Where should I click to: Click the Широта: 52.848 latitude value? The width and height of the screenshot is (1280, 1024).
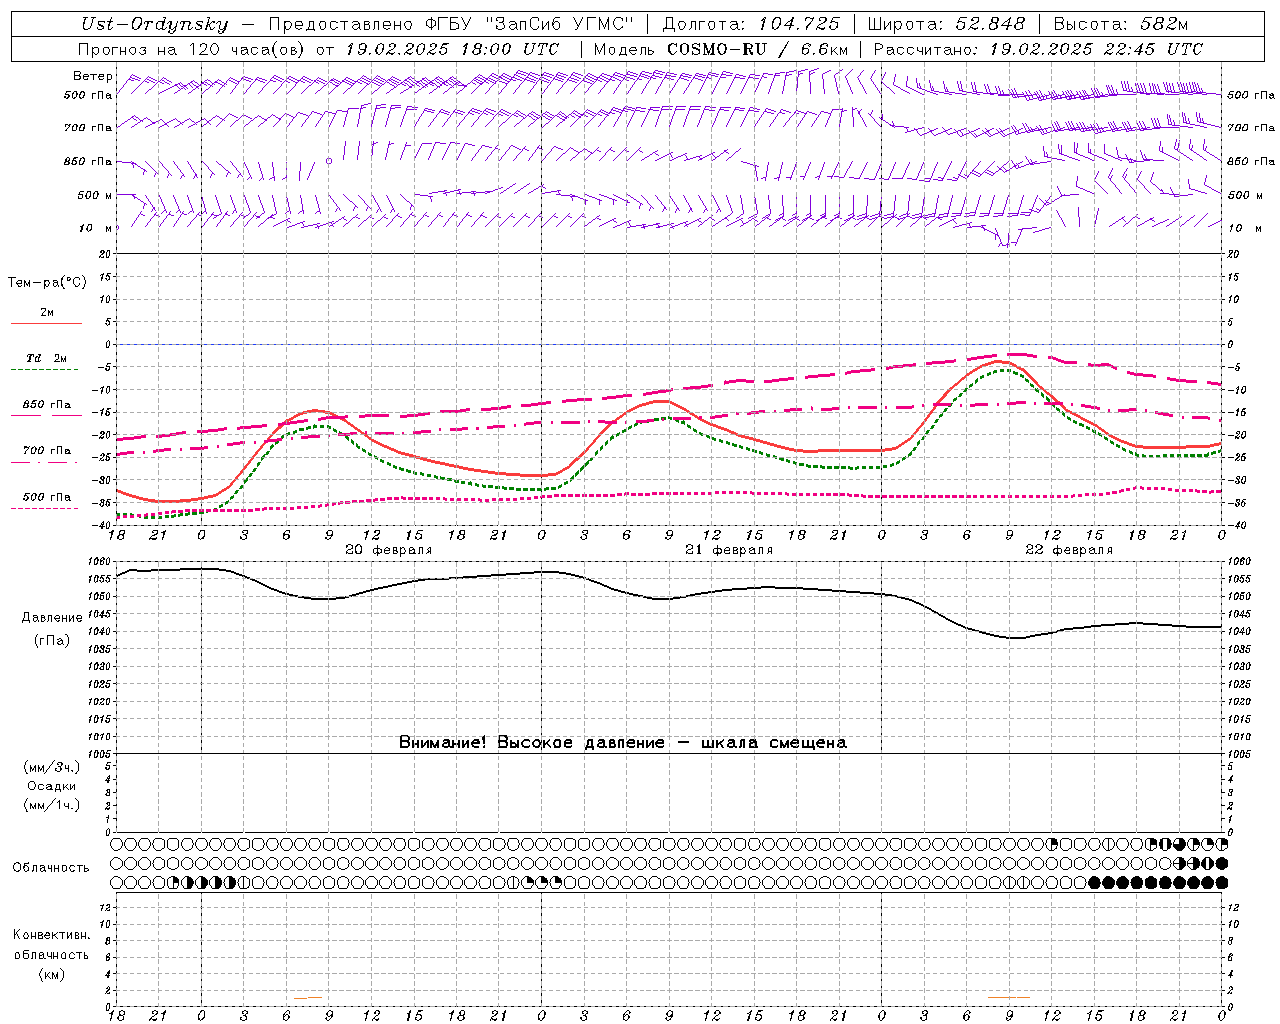945,24
